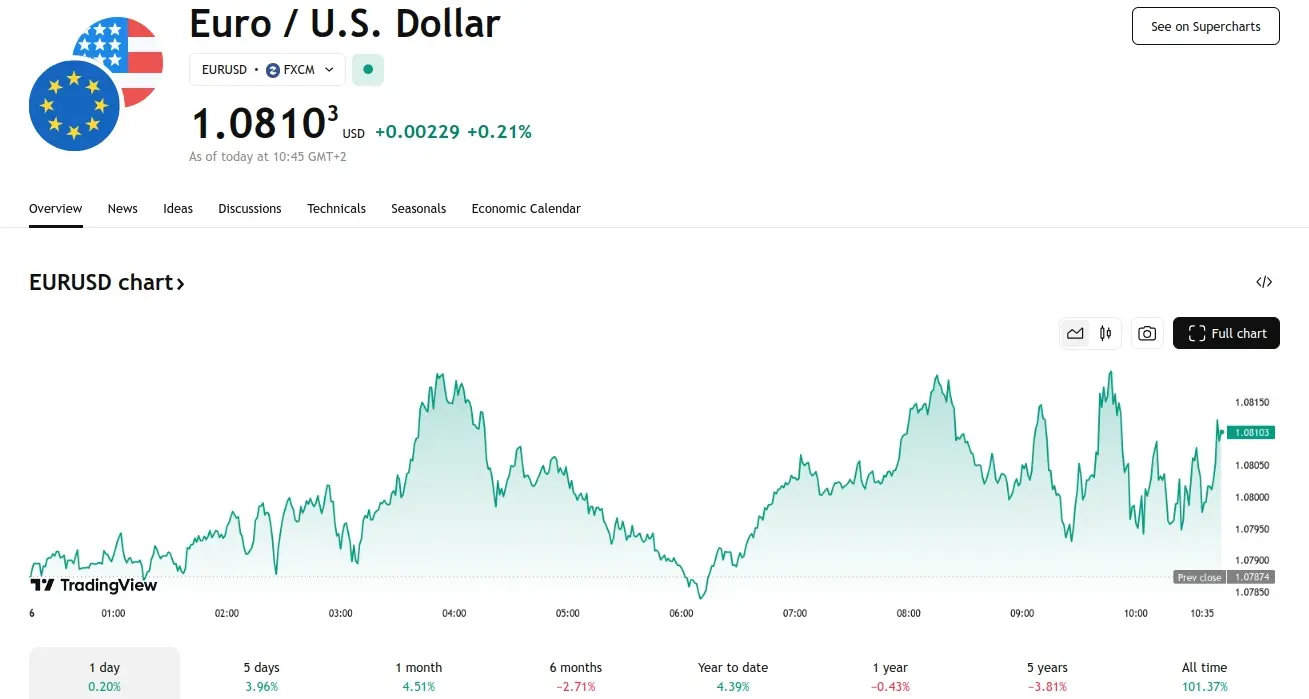This screenshot has height=699, width=1309.
Task: Go to Economic Calendar tab
Action: [x=526, y=209]
